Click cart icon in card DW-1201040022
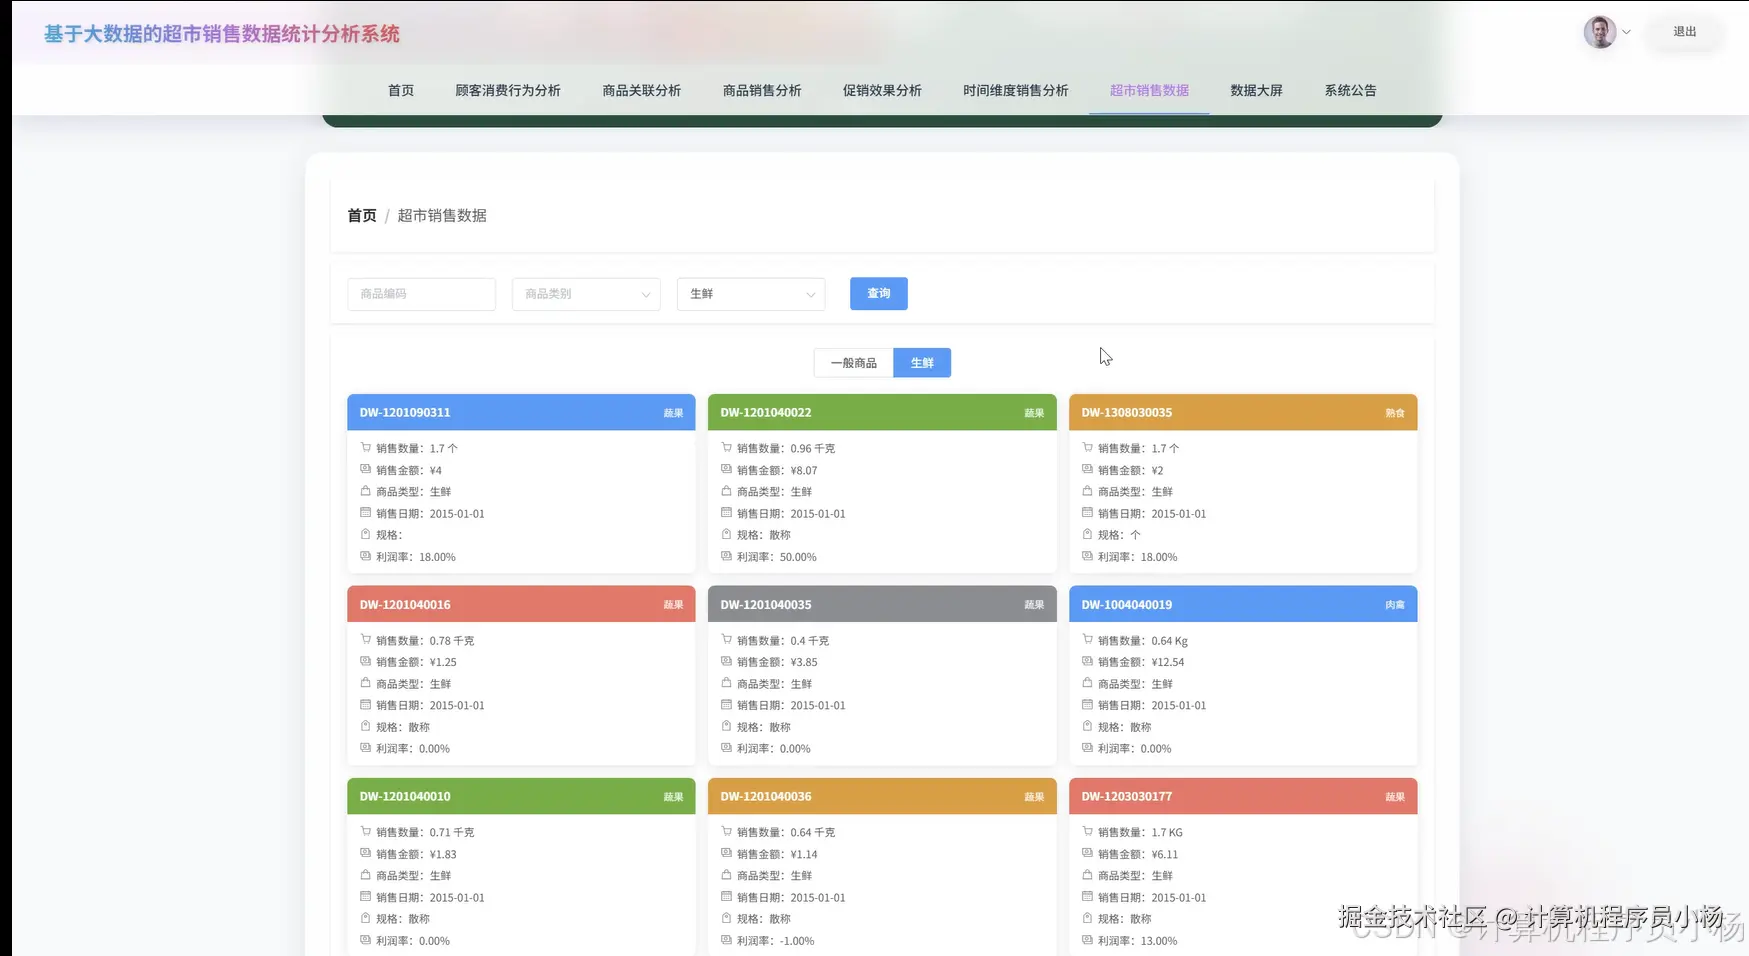1749x956 pixels. pos(727,448)
